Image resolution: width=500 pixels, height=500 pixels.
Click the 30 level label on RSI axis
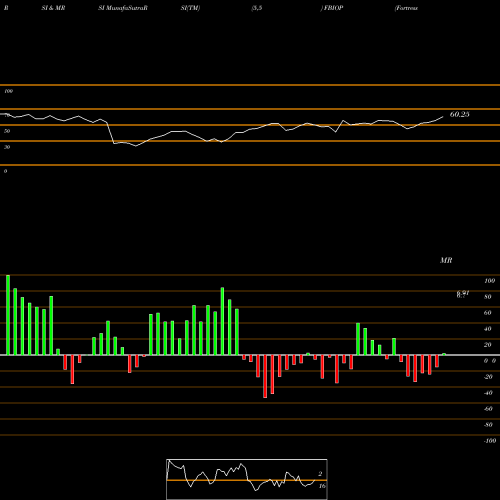[7, 147]
